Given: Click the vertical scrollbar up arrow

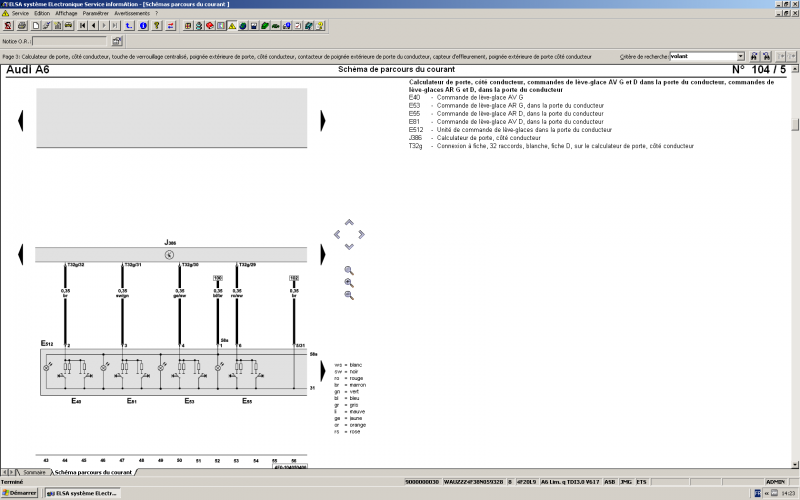Looking at the screenshot, I should [x=795, y=68].
